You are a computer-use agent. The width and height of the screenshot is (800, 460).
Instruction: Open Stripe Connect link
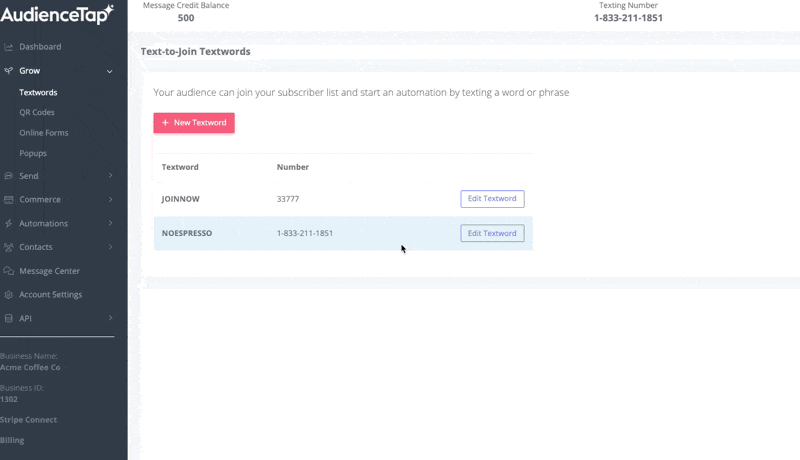click(x=29, y=420)
